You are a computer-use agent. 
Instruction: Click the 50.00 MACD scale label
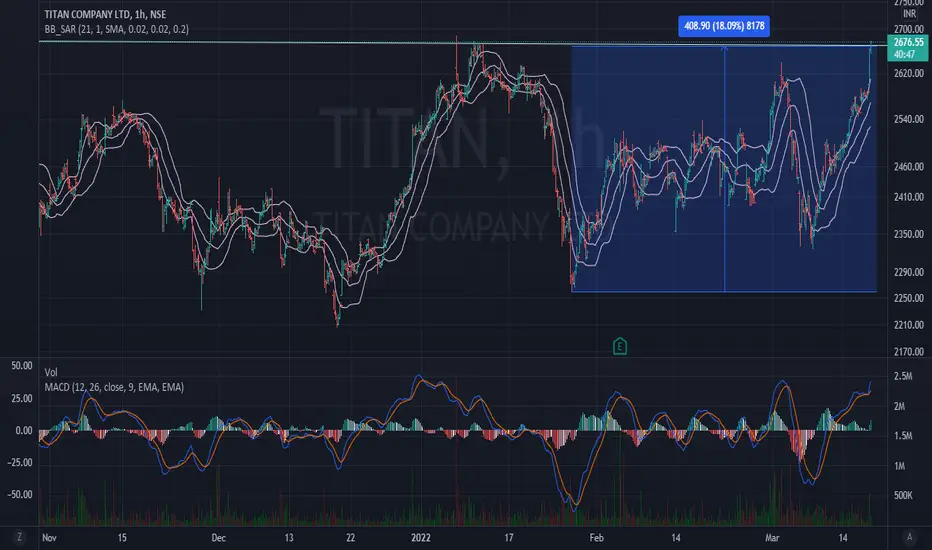coord(22,366)
